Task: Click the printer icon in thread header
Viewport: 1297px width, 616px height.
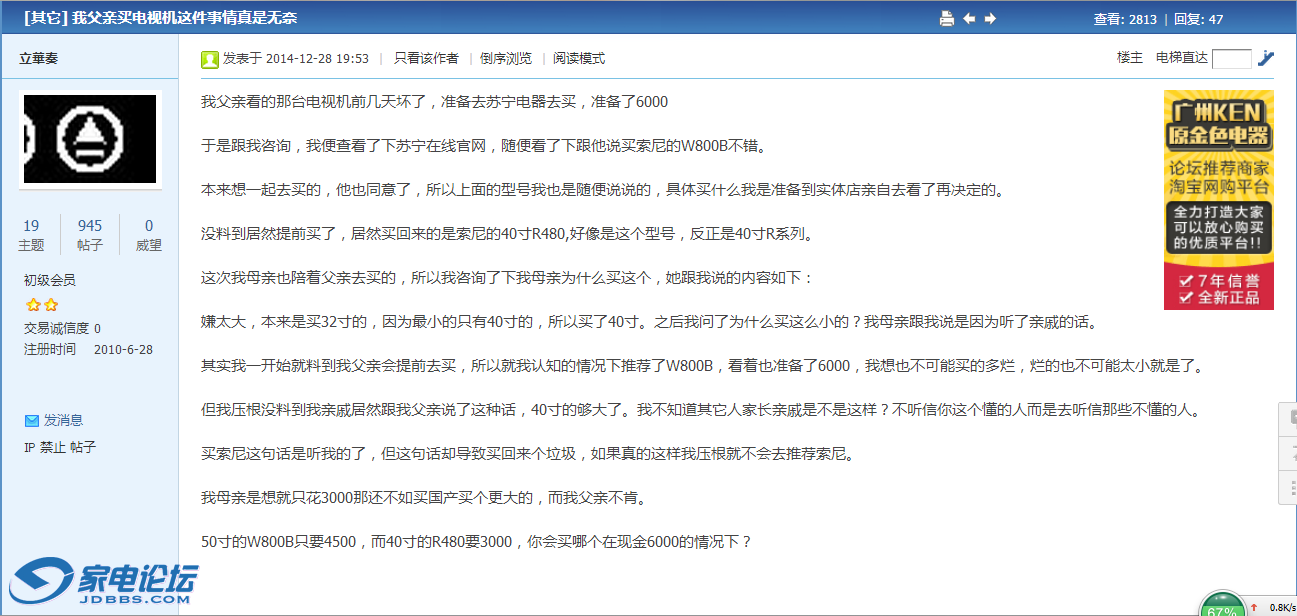Action: (947, 18)
